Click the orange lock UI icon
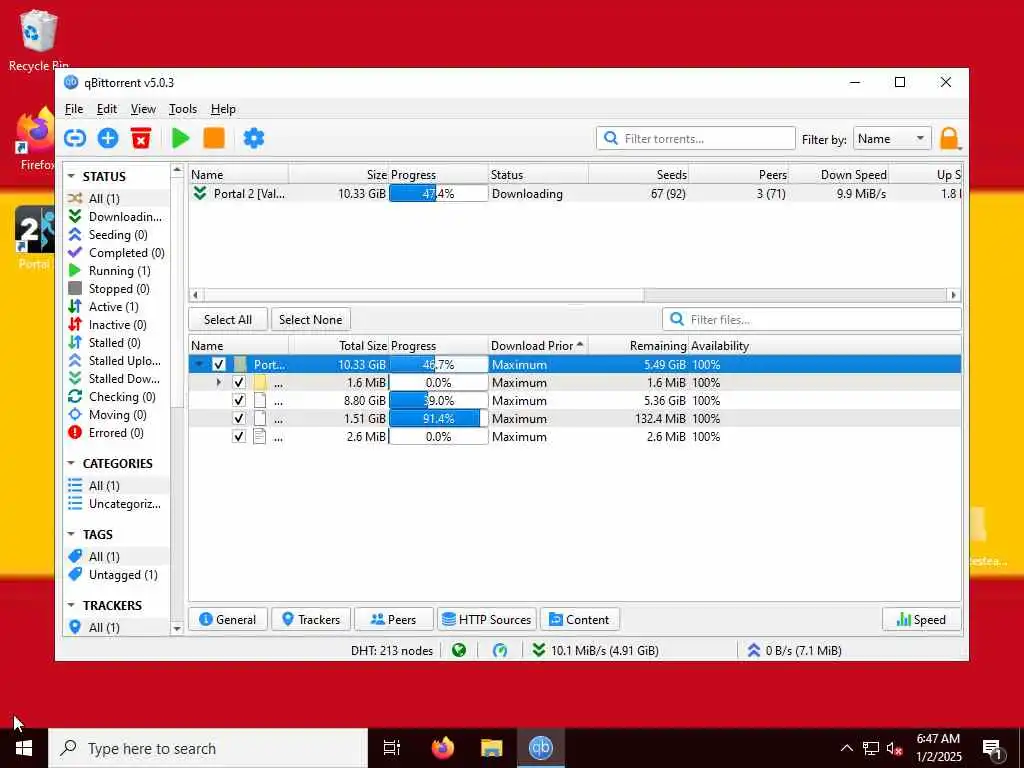The width and height of the screenshot is (1024, 768). click(x=949, y=138)
